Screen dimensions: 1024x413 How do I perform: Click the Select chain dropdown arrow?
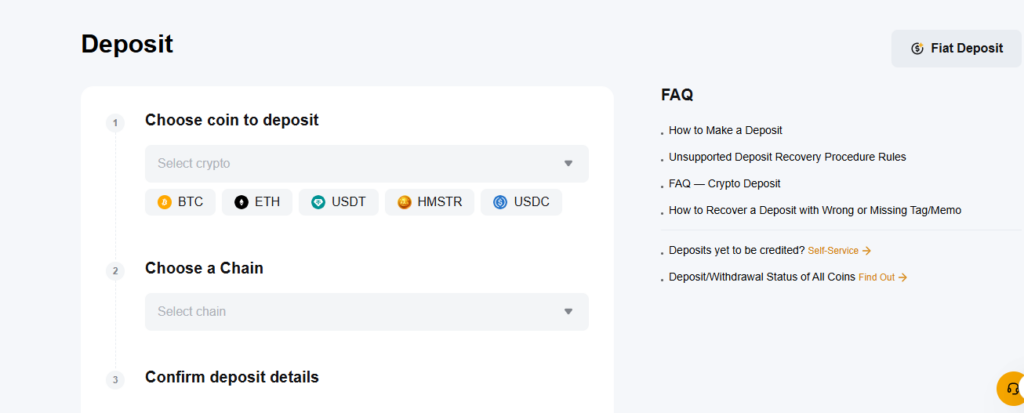tap(568, 311)
